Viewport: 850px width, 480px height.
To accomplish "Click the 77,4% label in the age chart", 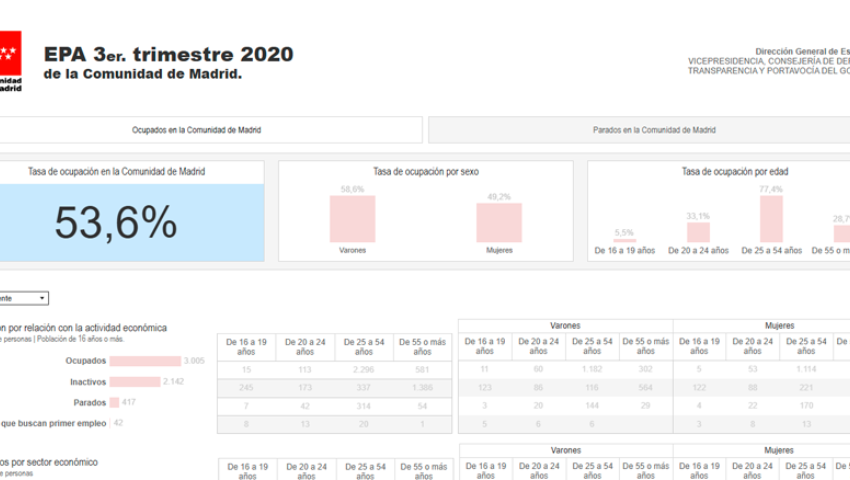I will 771,189.
